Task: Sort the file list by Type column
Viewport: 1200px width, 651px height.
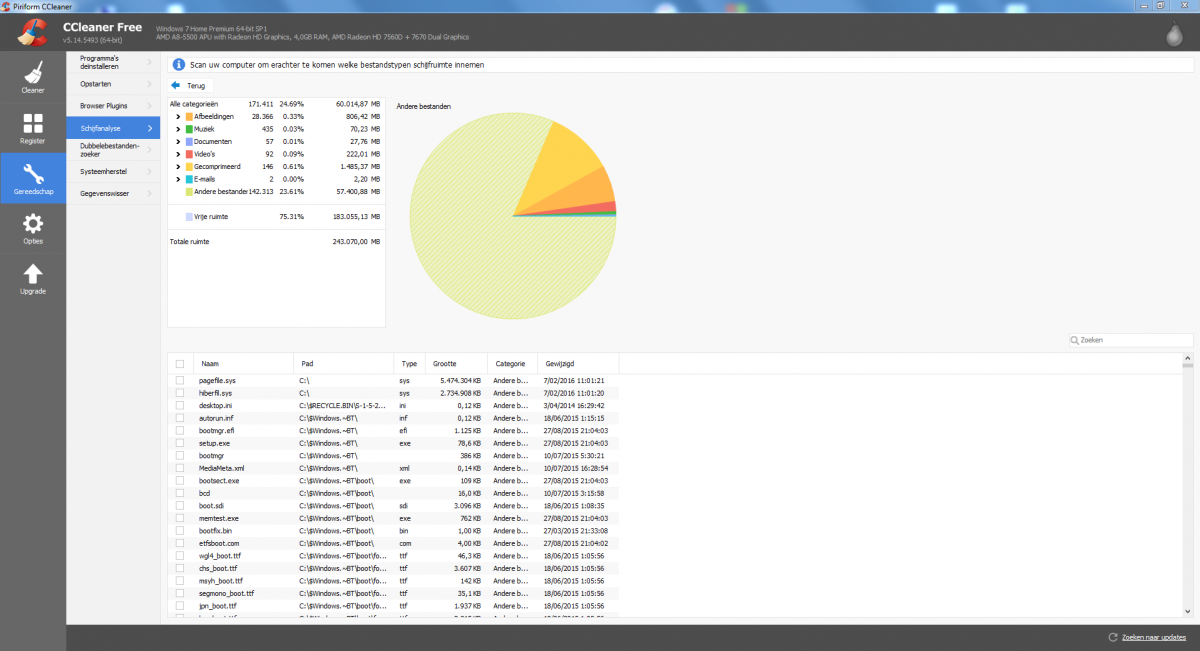Action: (409, 364)
